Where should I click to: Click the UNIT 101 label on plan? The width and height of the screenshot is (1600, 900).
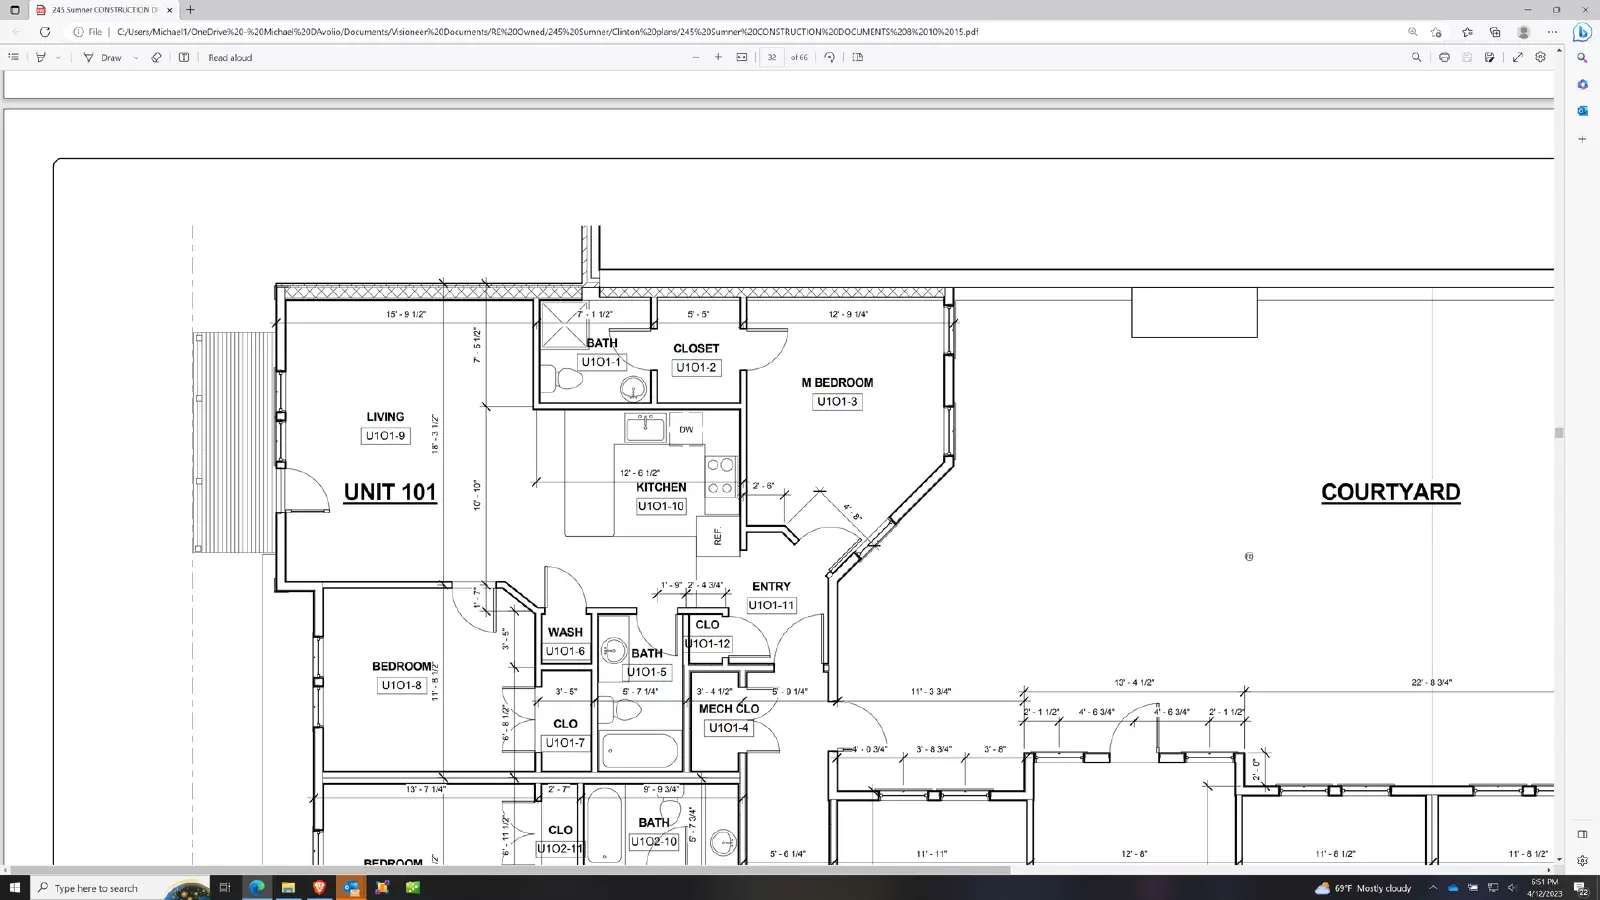click(x=390, y=492)
